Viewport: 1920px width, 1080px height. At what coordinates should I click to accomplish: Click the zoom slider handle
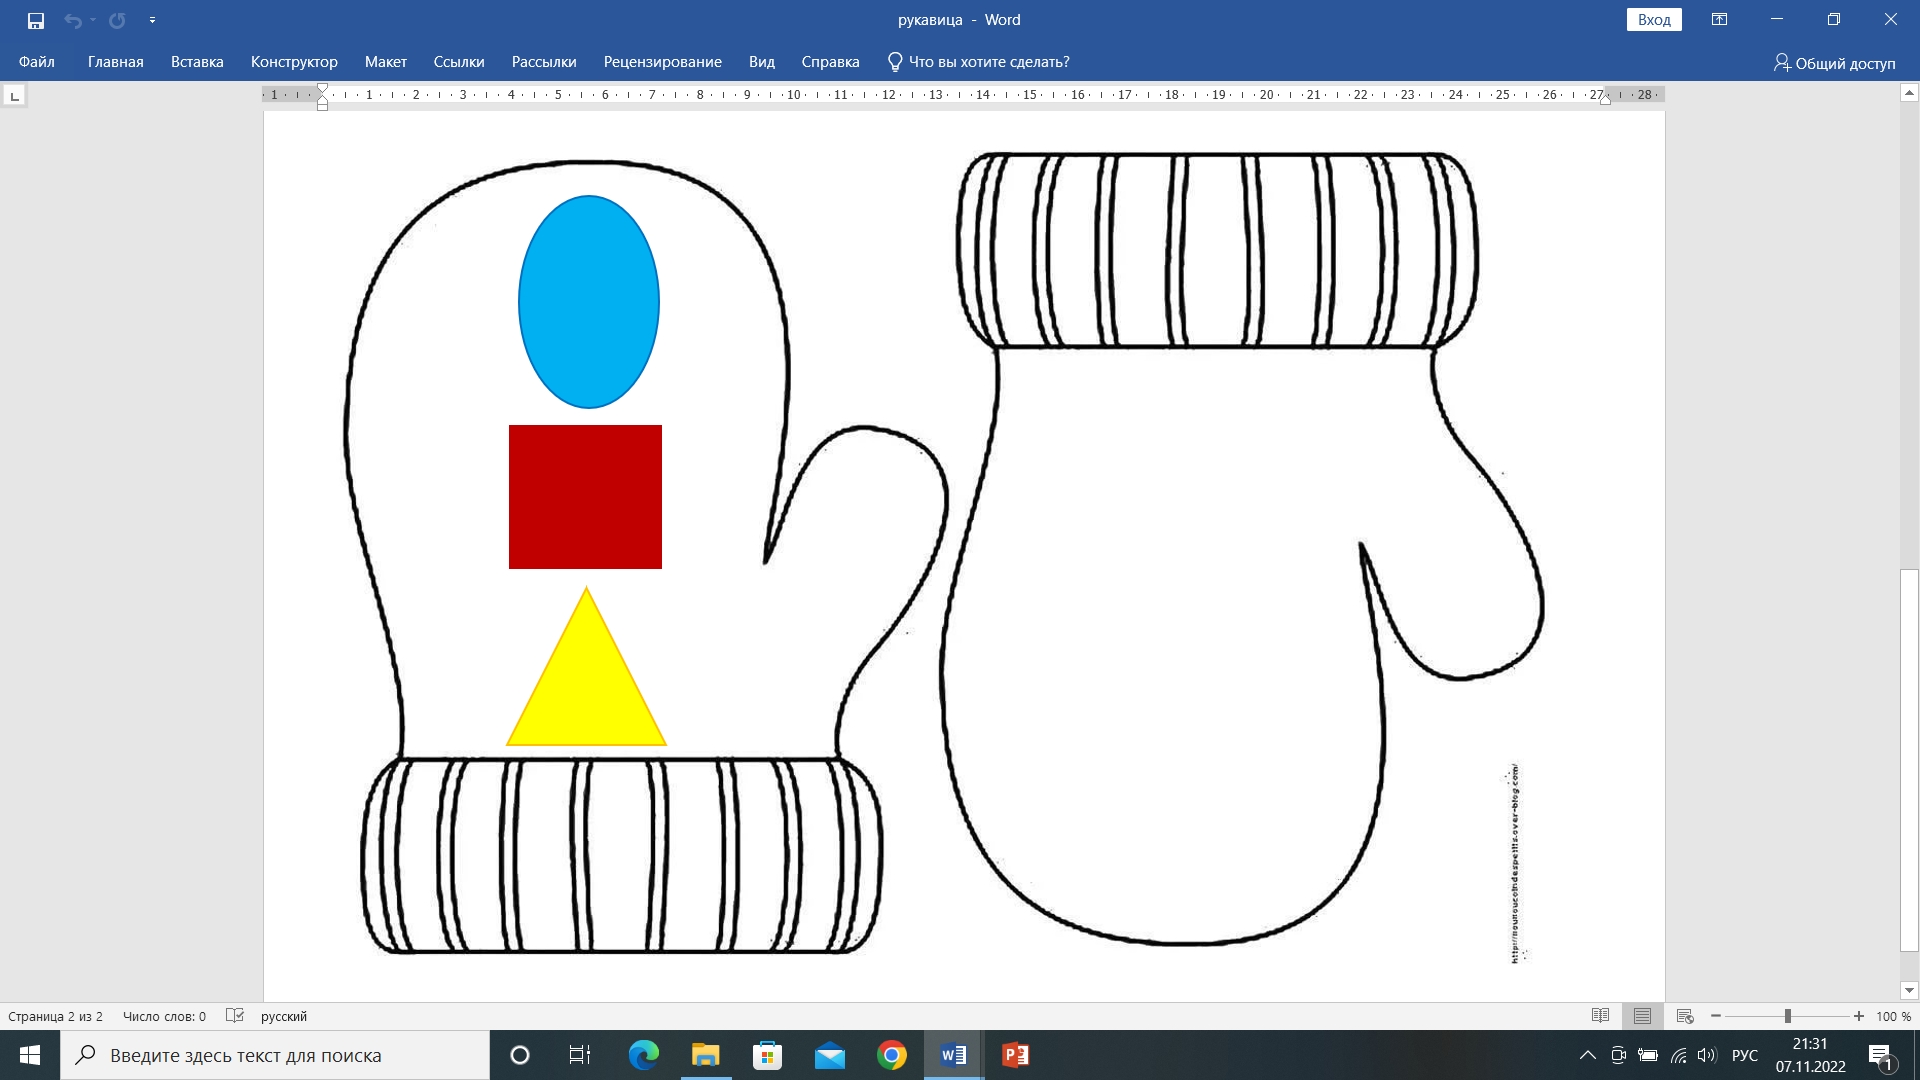tap(1787, 1016)
